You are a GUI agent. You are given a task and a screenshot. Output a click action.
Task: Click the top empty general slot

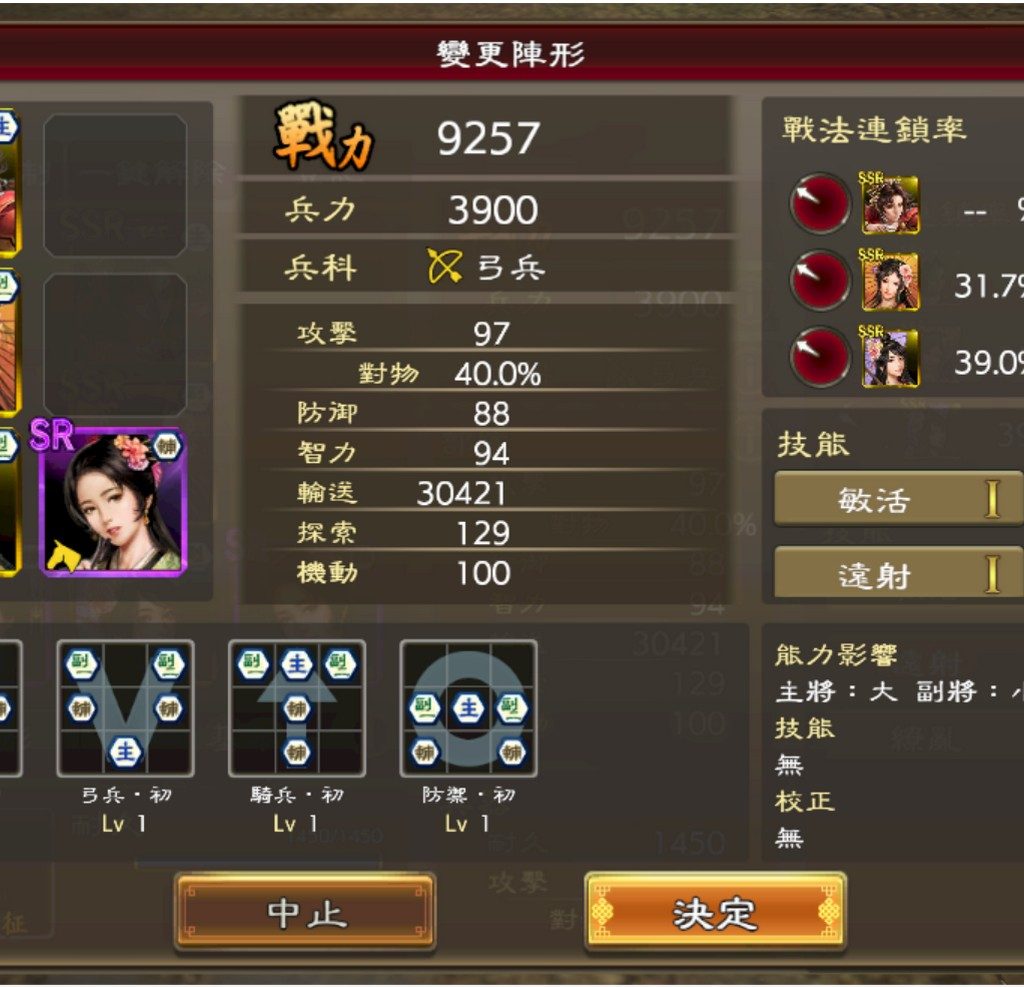(x=115, y=186)
